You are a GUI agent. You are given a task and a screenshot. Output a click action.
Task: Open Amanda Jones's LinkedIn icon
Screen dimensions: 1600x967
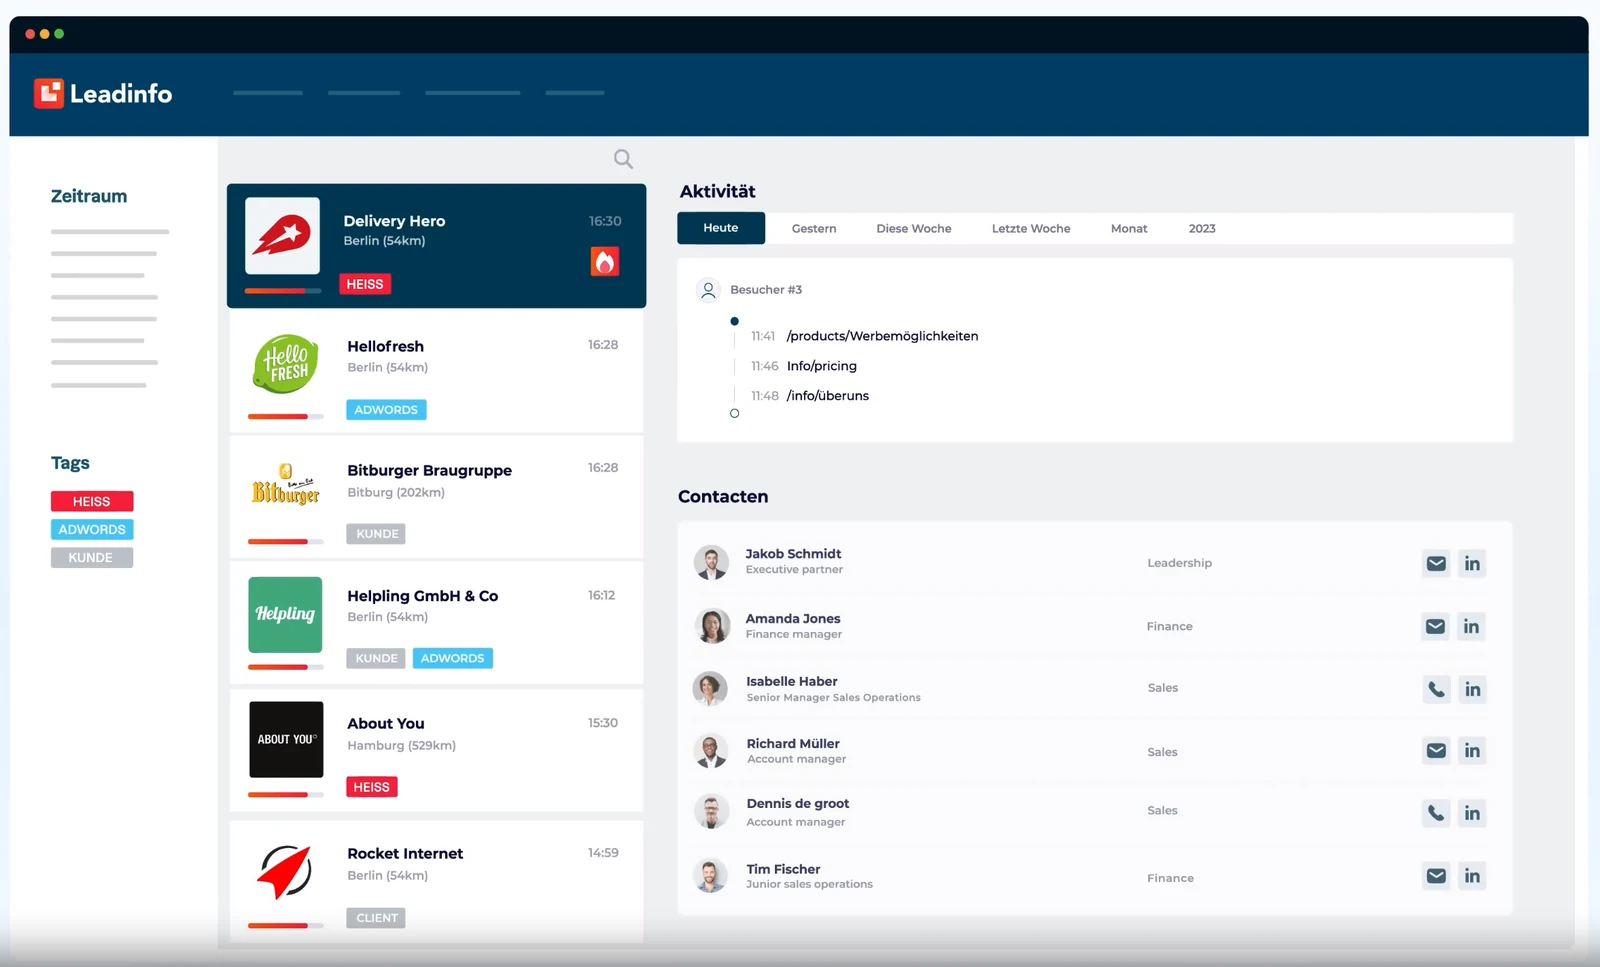click(1471, 626)
